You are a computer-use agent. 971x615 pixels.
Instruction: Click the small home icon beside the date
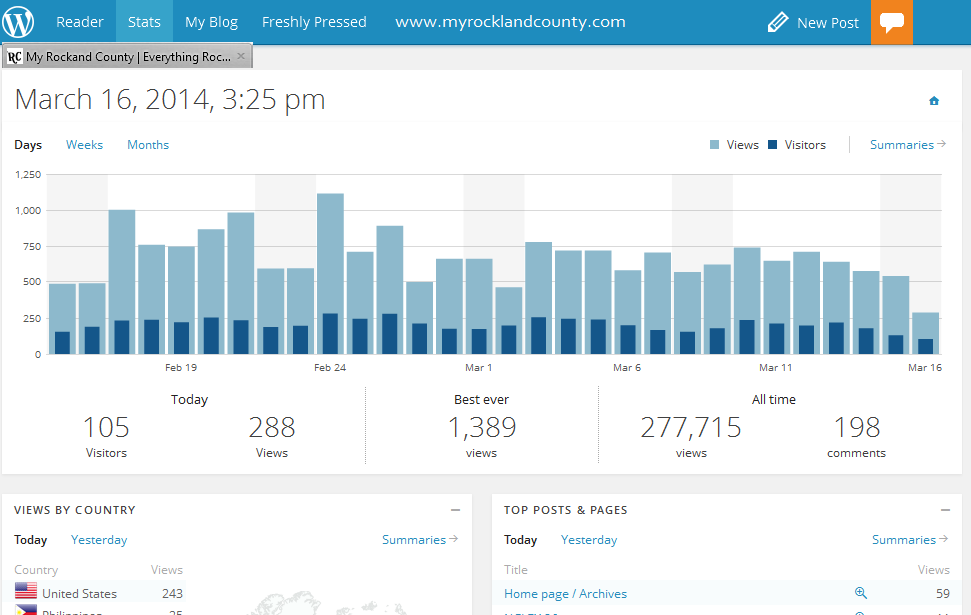point(934,101)
